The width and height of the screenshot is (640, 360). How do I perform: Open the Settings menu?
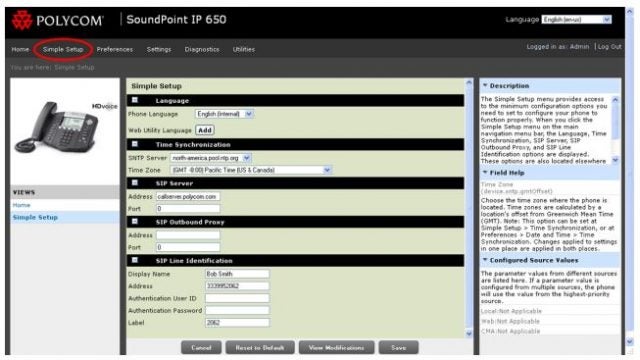click(159, 49)
